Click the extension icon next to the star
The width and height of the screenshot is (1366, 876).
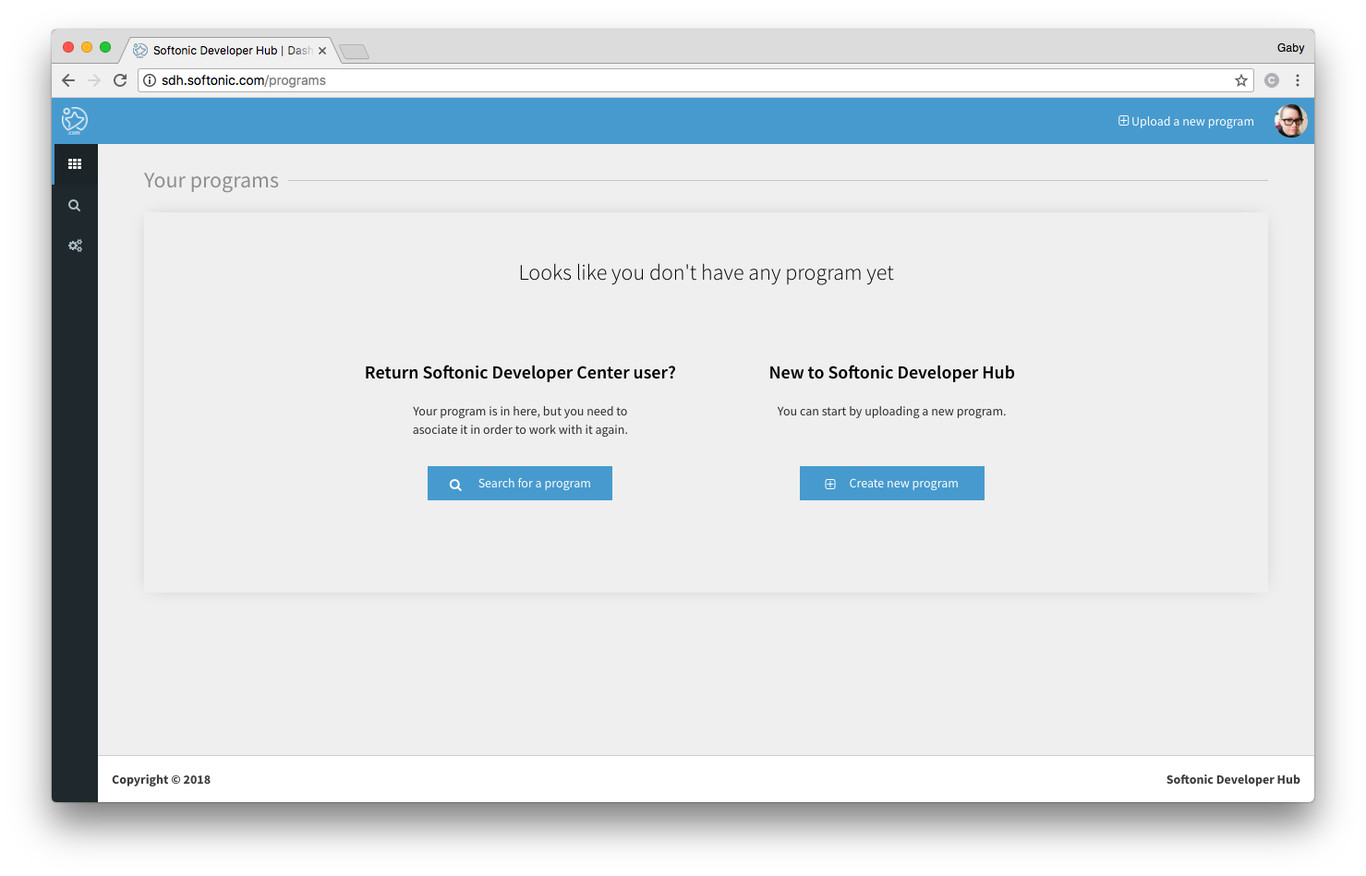[x=1271, y=80]
